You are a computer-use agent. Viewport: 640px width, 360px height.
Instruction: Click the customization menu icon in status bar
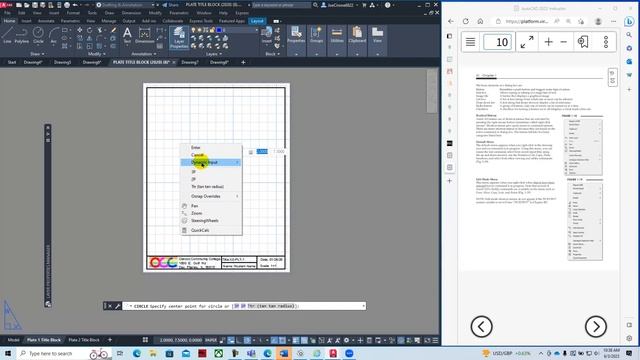click(x=435, y=340)
